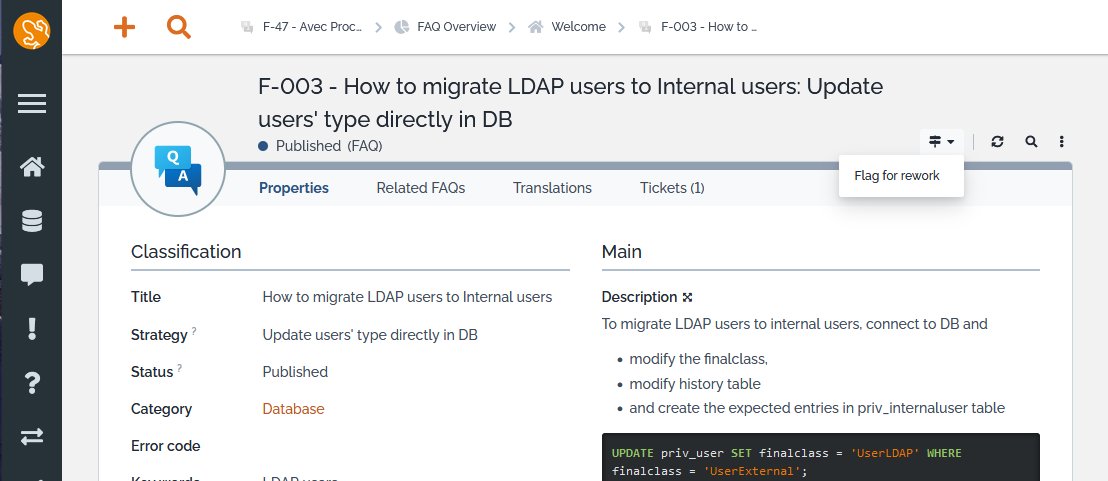
Task: Switch to the Translations tab
Action: (552, 188)
